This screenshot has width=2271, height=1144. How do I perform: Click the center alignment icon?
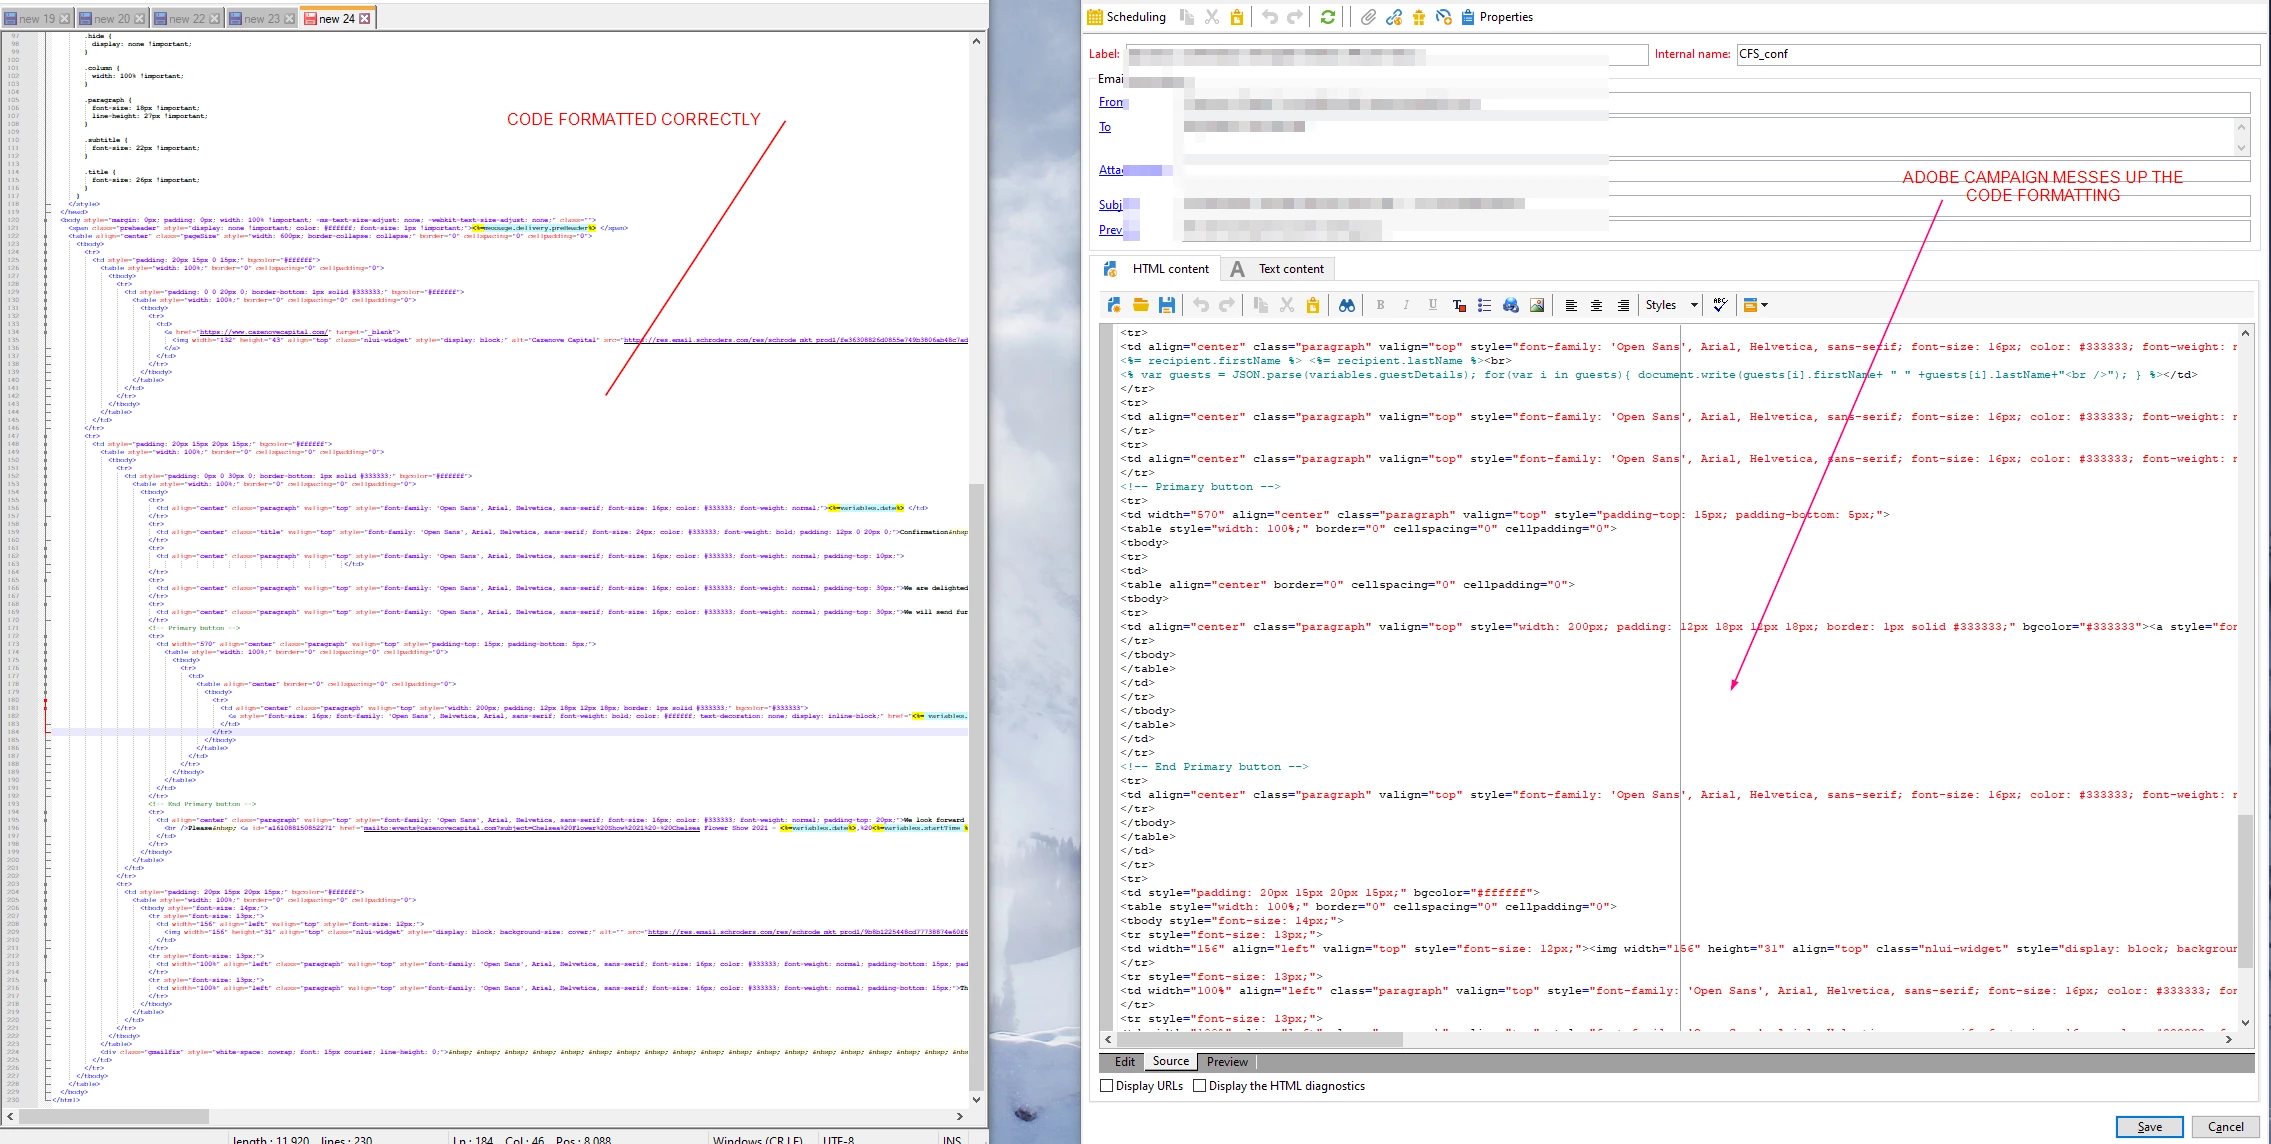[x=1596, y=305]
